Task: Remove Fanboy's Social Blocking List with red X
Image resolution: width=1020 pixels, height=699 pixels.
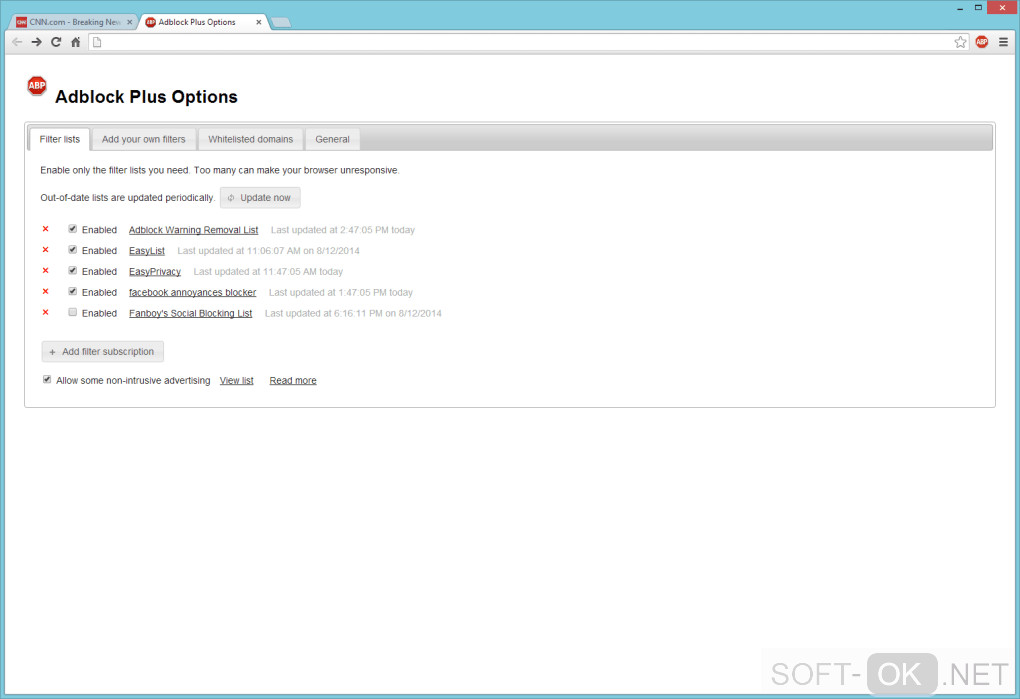Action: tap(46, 312)
